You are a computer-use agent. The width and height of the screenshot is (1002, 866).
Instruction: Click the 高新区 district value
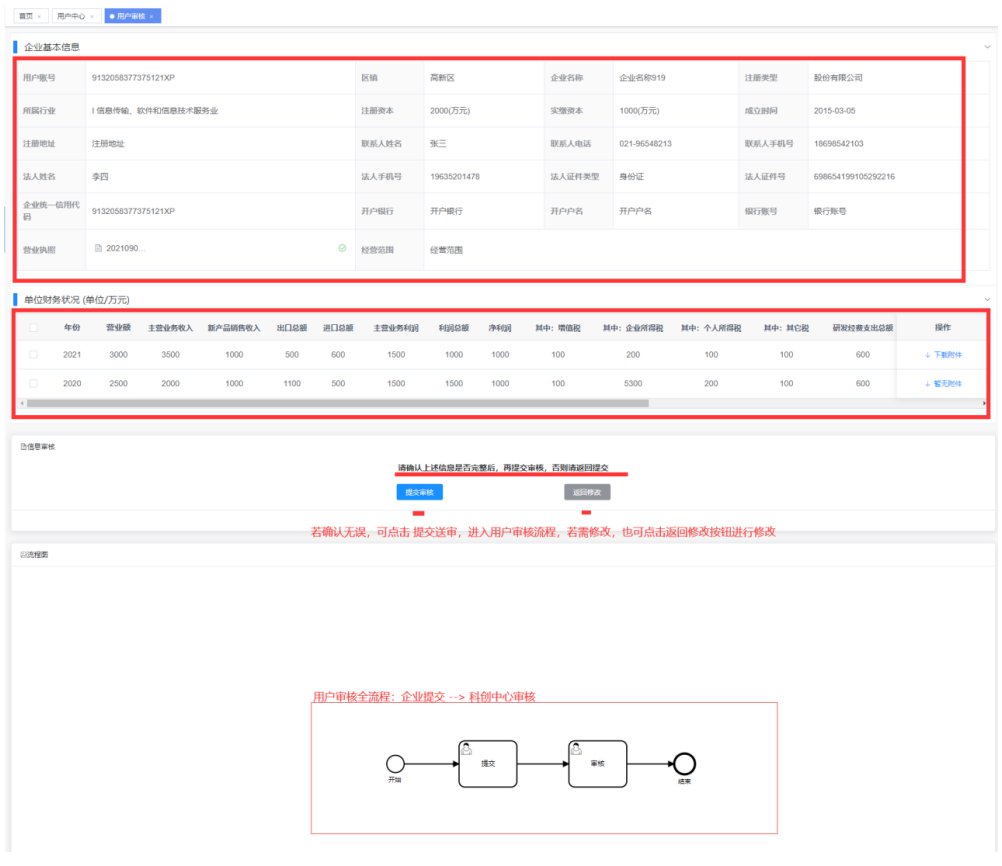click(442, 78)
